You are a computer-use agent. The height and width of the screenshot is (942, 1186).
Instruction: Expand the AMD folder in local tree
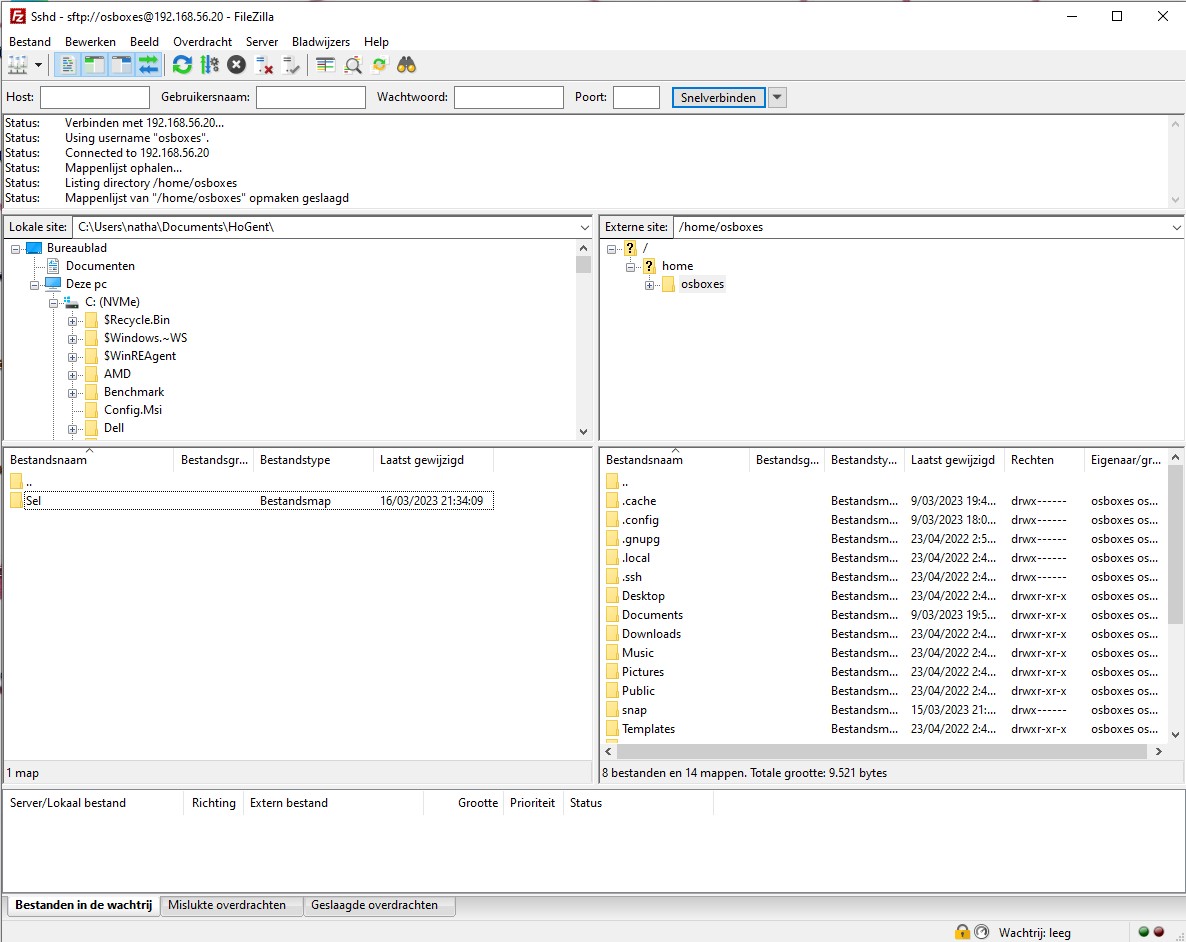(73, 374)
